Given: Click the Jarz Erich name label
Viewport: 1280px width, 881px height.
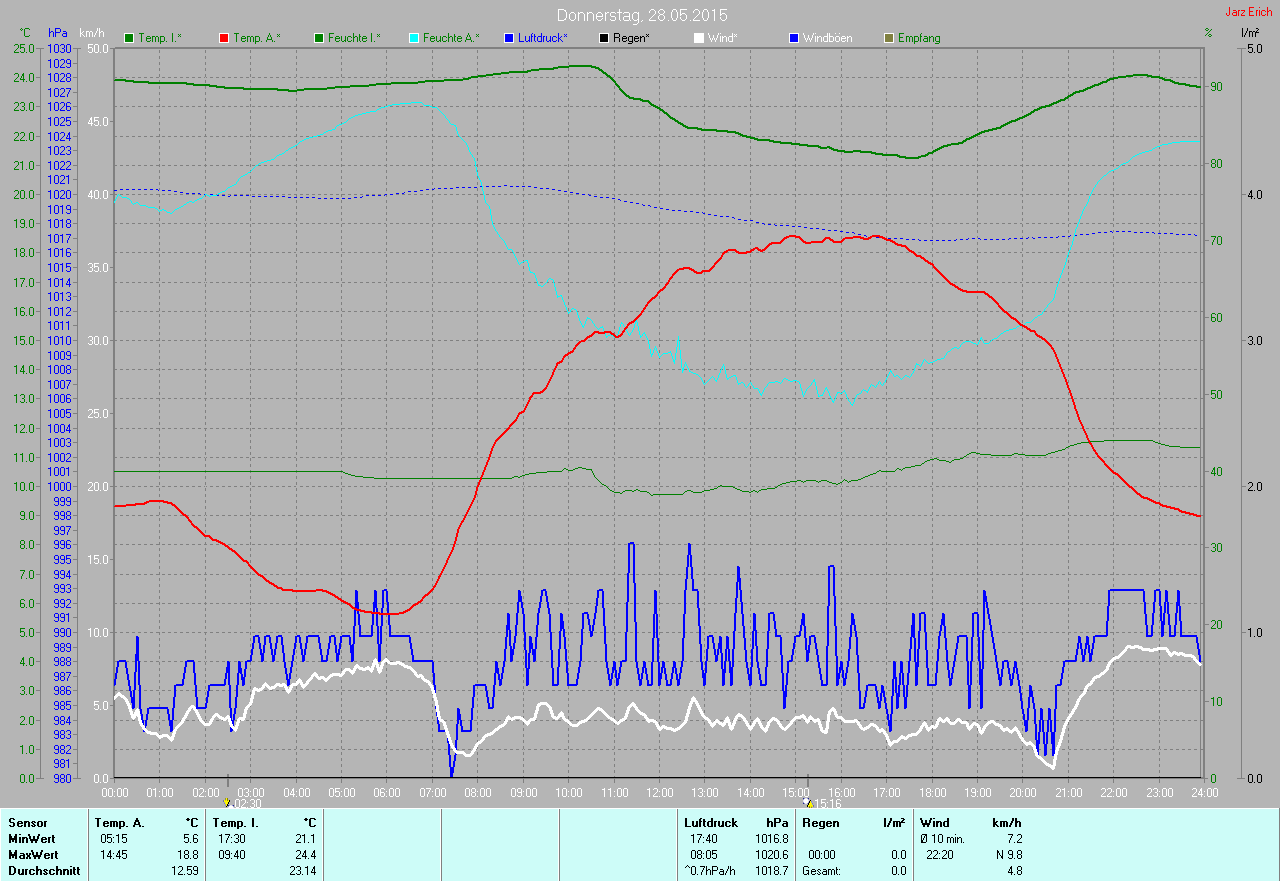Looking at the screenshot, I should tap(1250, 12).
